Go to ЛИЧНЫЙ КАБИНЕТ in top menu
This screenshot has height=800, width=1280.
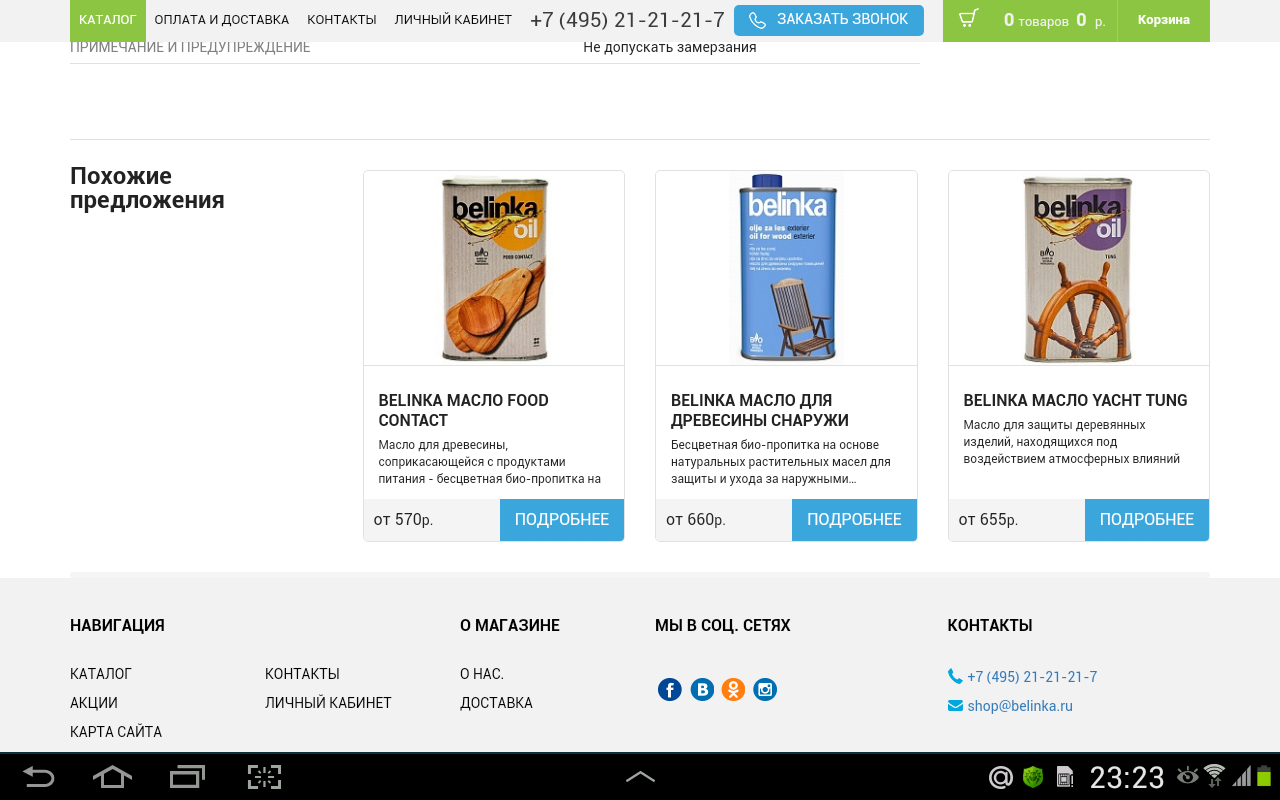coord(453,20)
